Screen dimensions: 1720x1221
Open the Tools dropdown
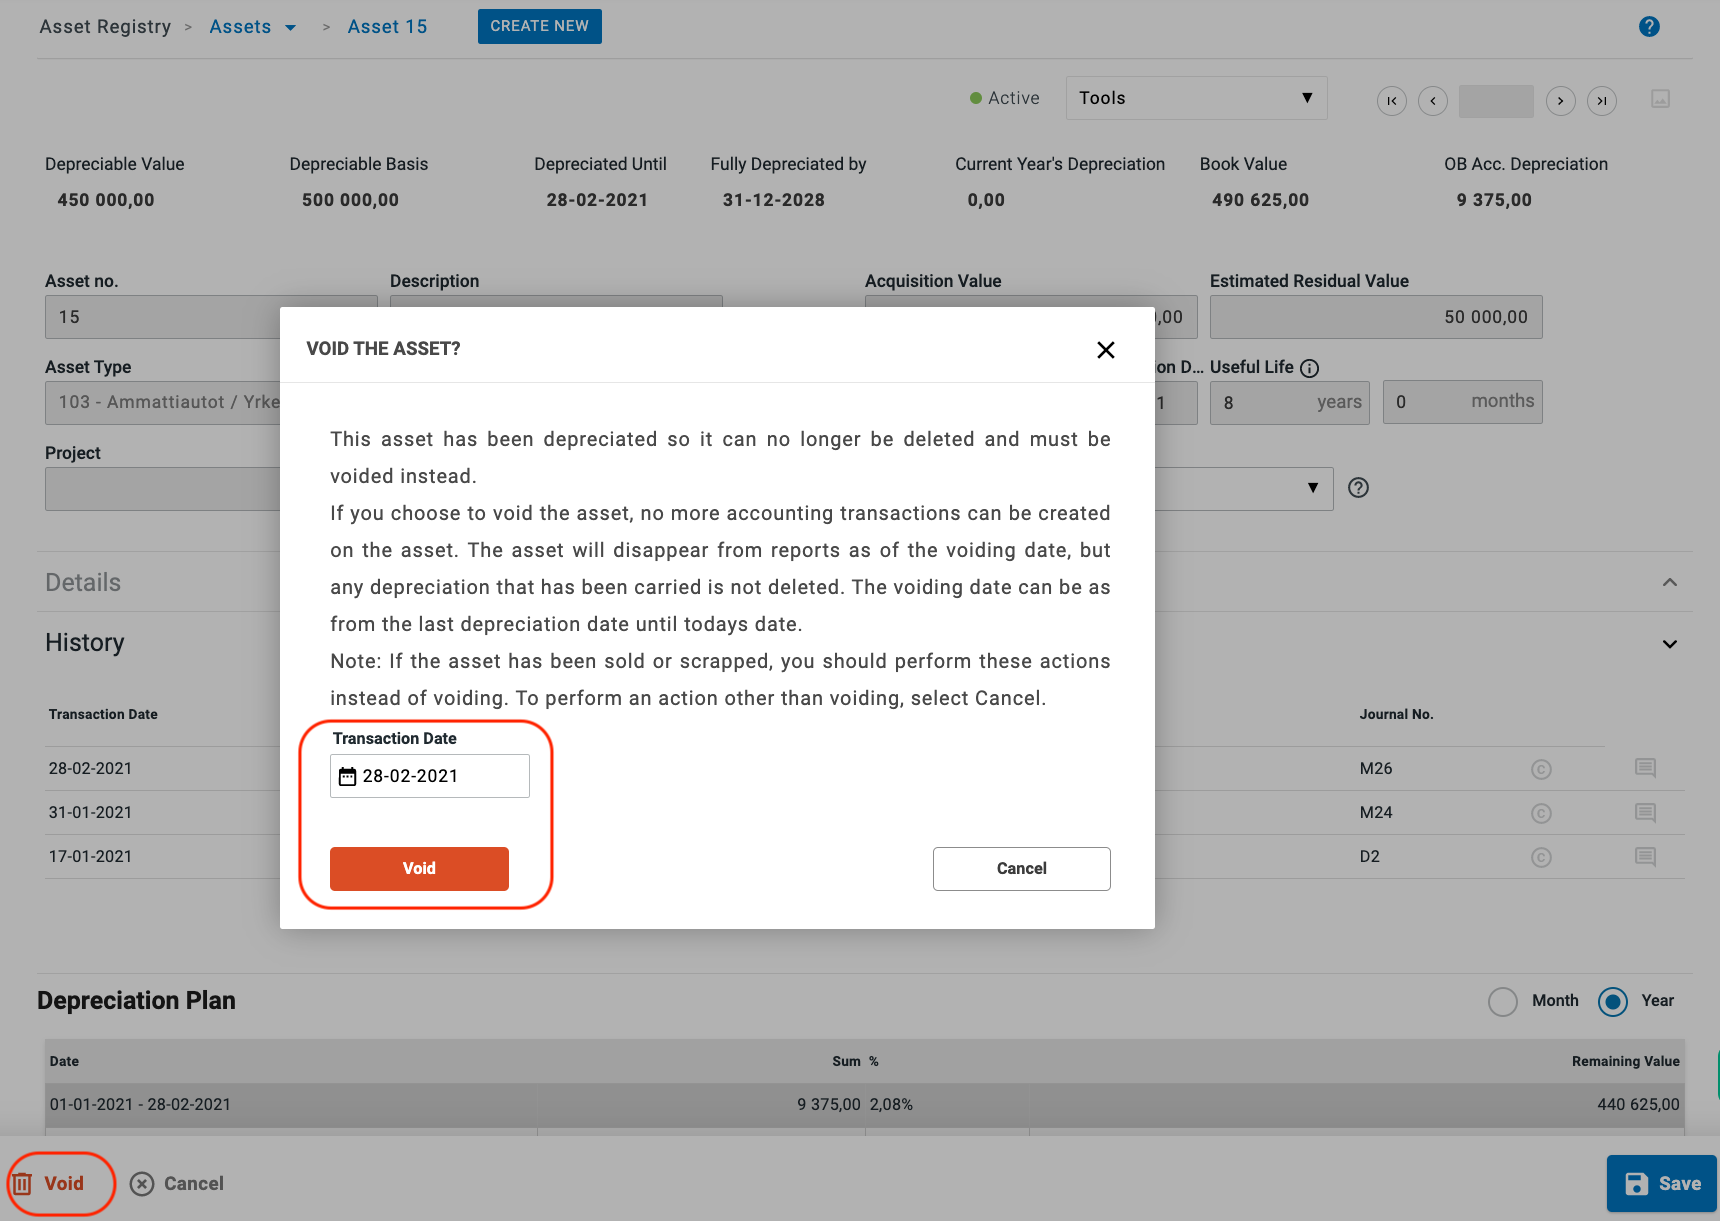pos(1196,98)
